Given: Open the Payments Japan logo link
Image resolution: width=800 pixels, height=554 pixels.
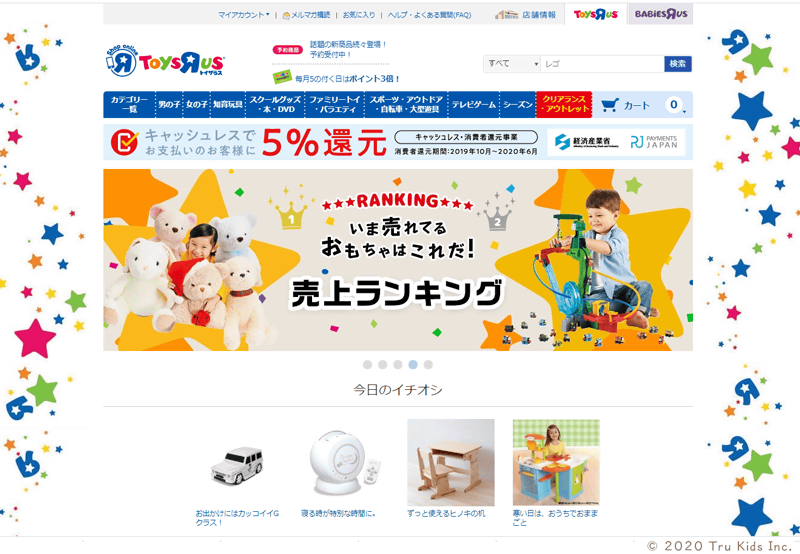Looking at the screenshot, I should pos(654,142).
